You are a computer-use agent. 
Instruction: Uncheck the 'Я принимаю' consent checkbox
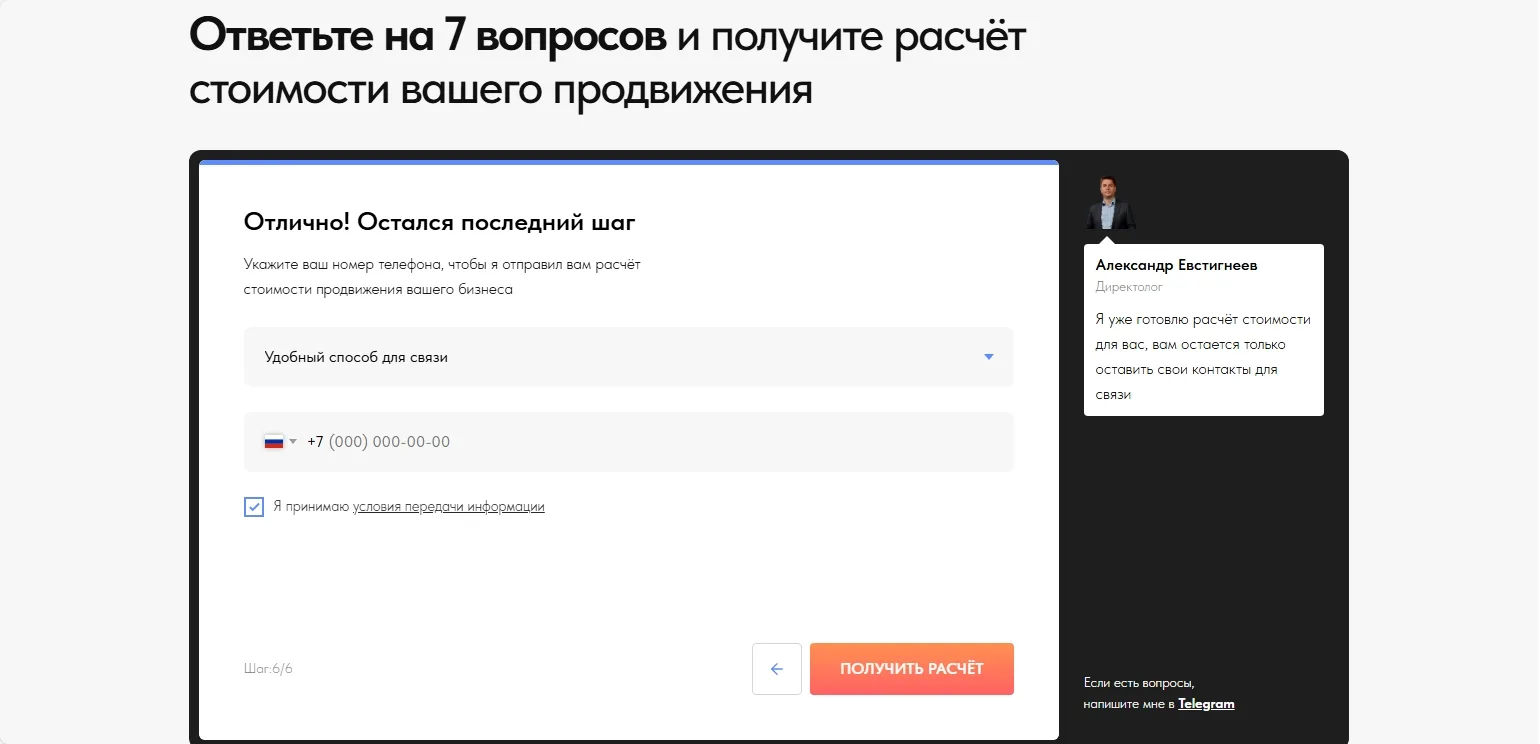[x=254, y=507]
